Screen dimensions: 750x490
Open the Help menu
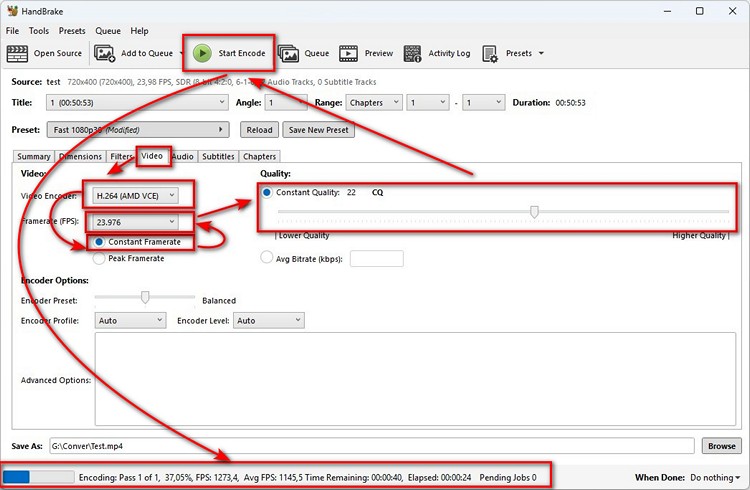139,31
